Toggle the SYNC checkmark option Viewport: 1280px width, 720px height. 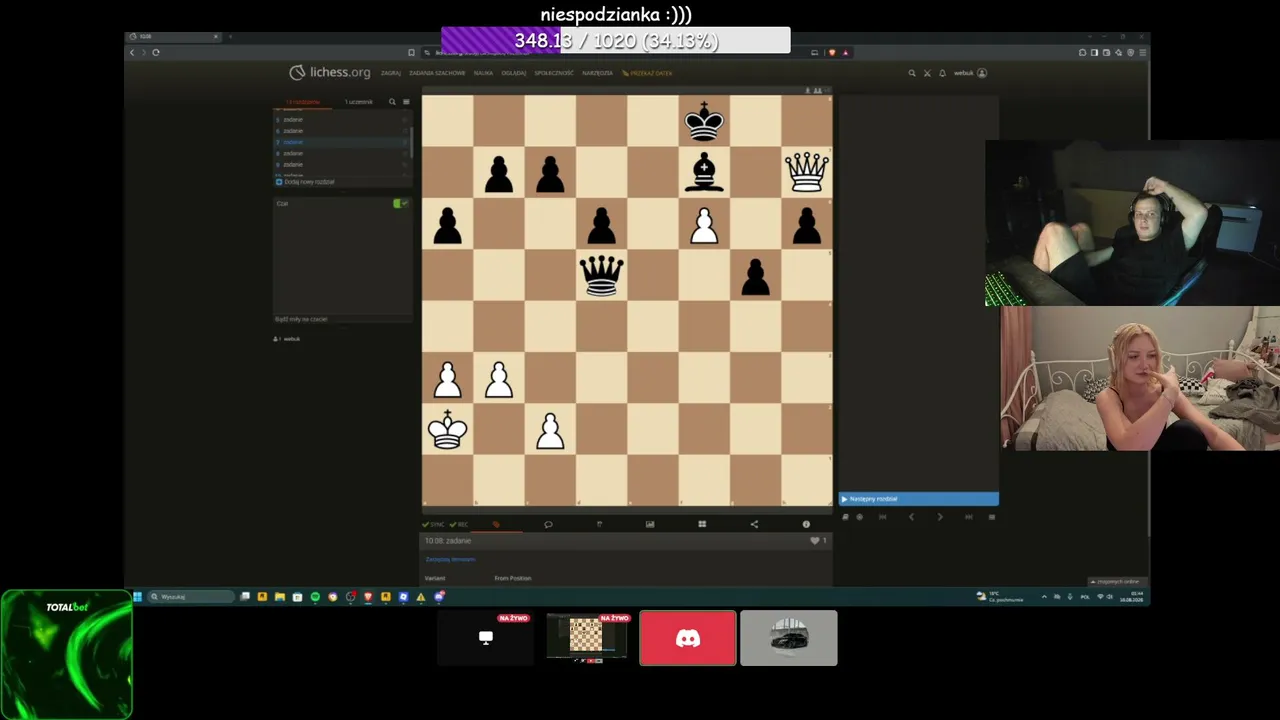click(x=433, y=524)
